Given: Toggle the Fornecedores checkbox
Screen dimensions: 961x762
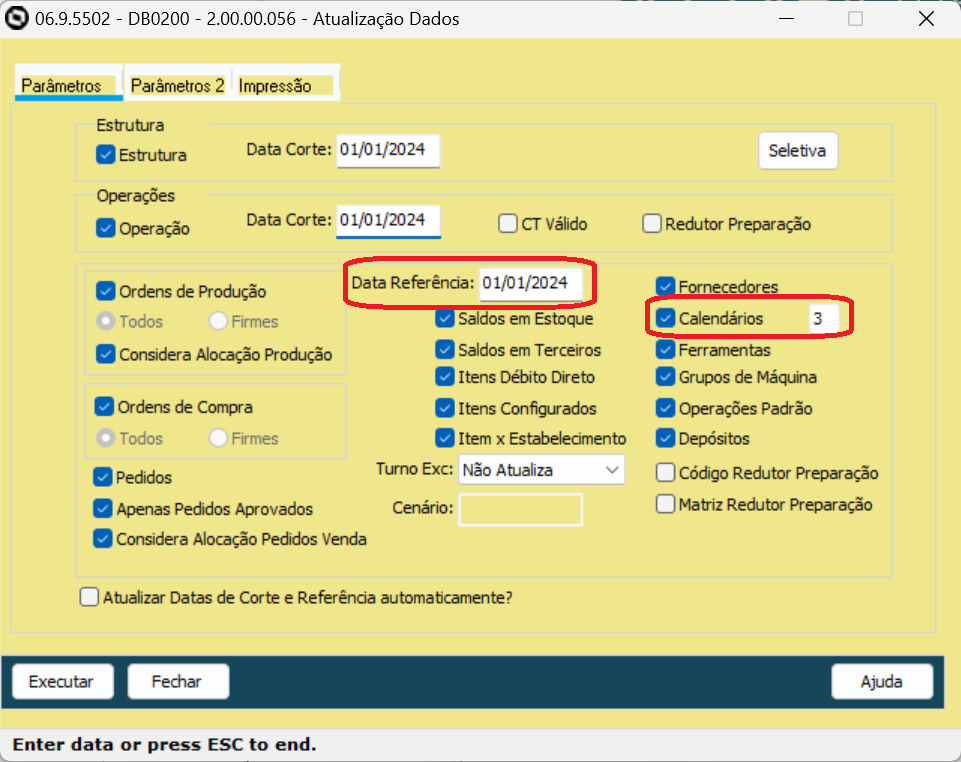Looking at the screenshot, I should [665, 286].
